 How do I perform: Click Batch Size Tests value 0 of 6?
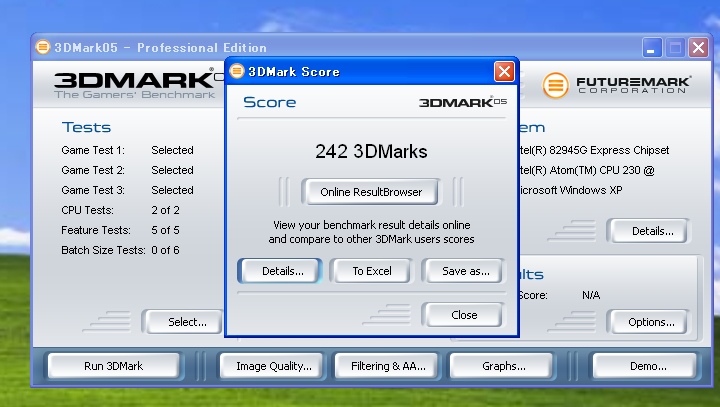coord(165,250)
